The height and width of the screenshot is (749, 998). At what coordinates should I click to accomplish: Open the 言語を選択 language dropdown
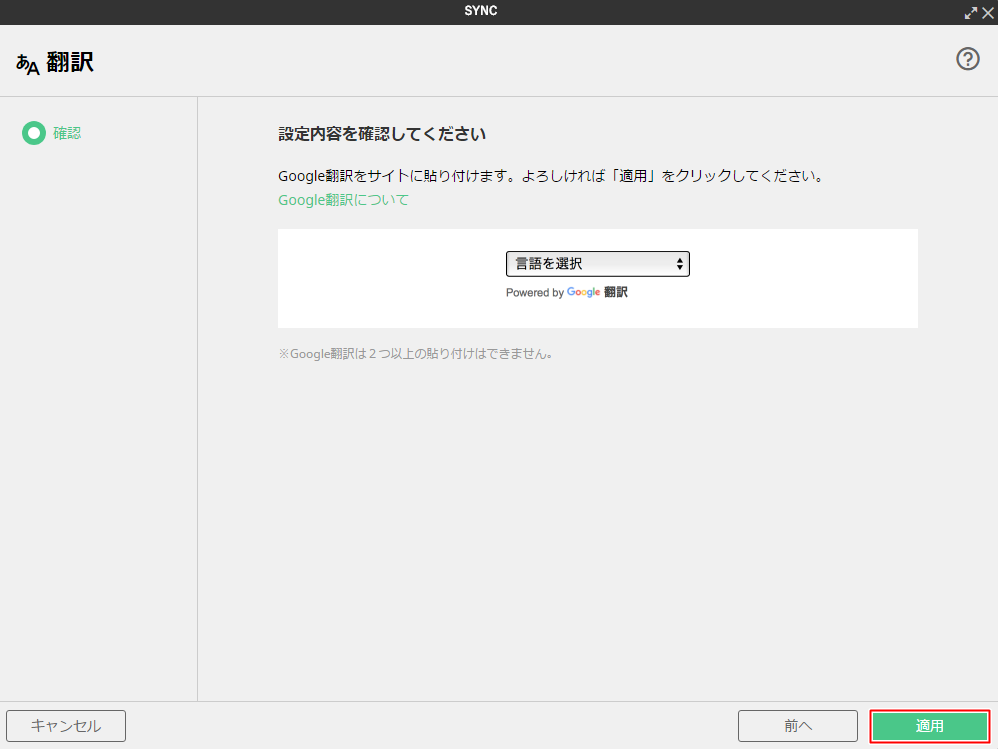(598, 263)
